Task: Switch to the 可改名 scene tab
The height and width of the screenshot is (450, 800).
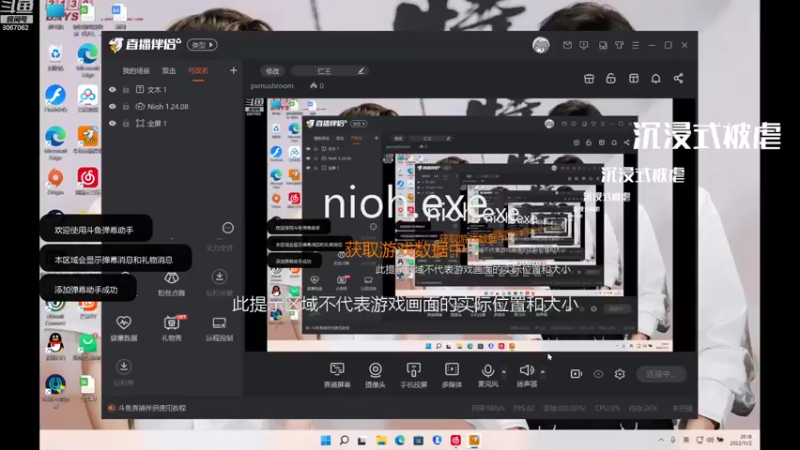Action: [198, 70]
